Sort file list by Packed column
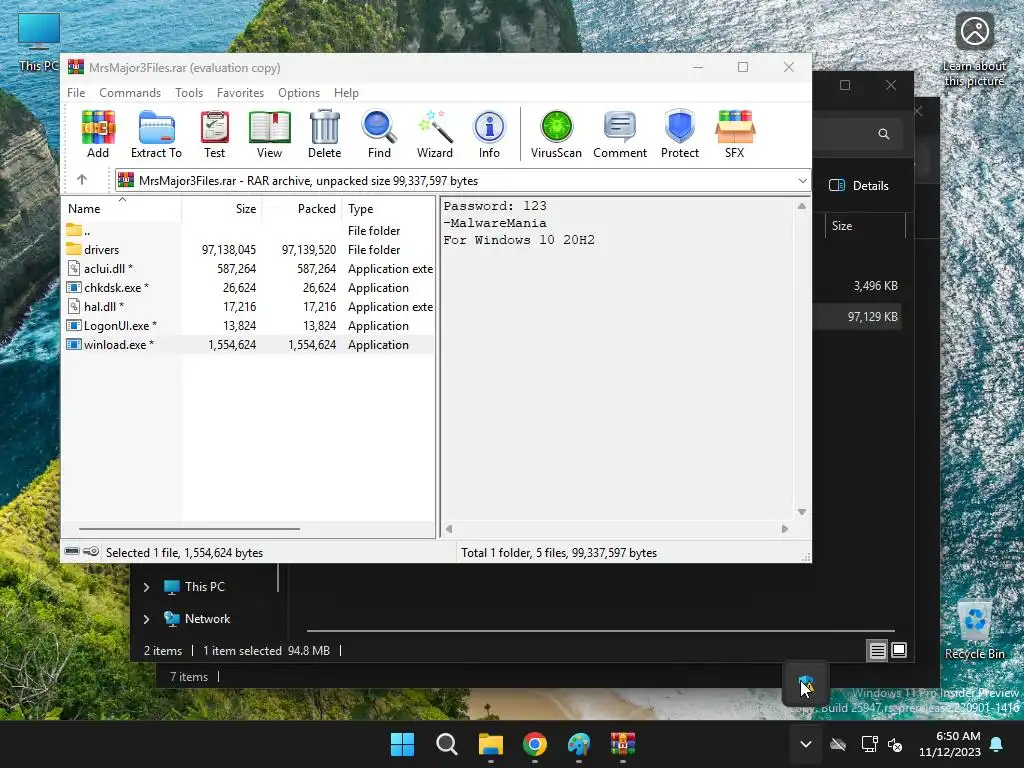 (x=302, y=209)
